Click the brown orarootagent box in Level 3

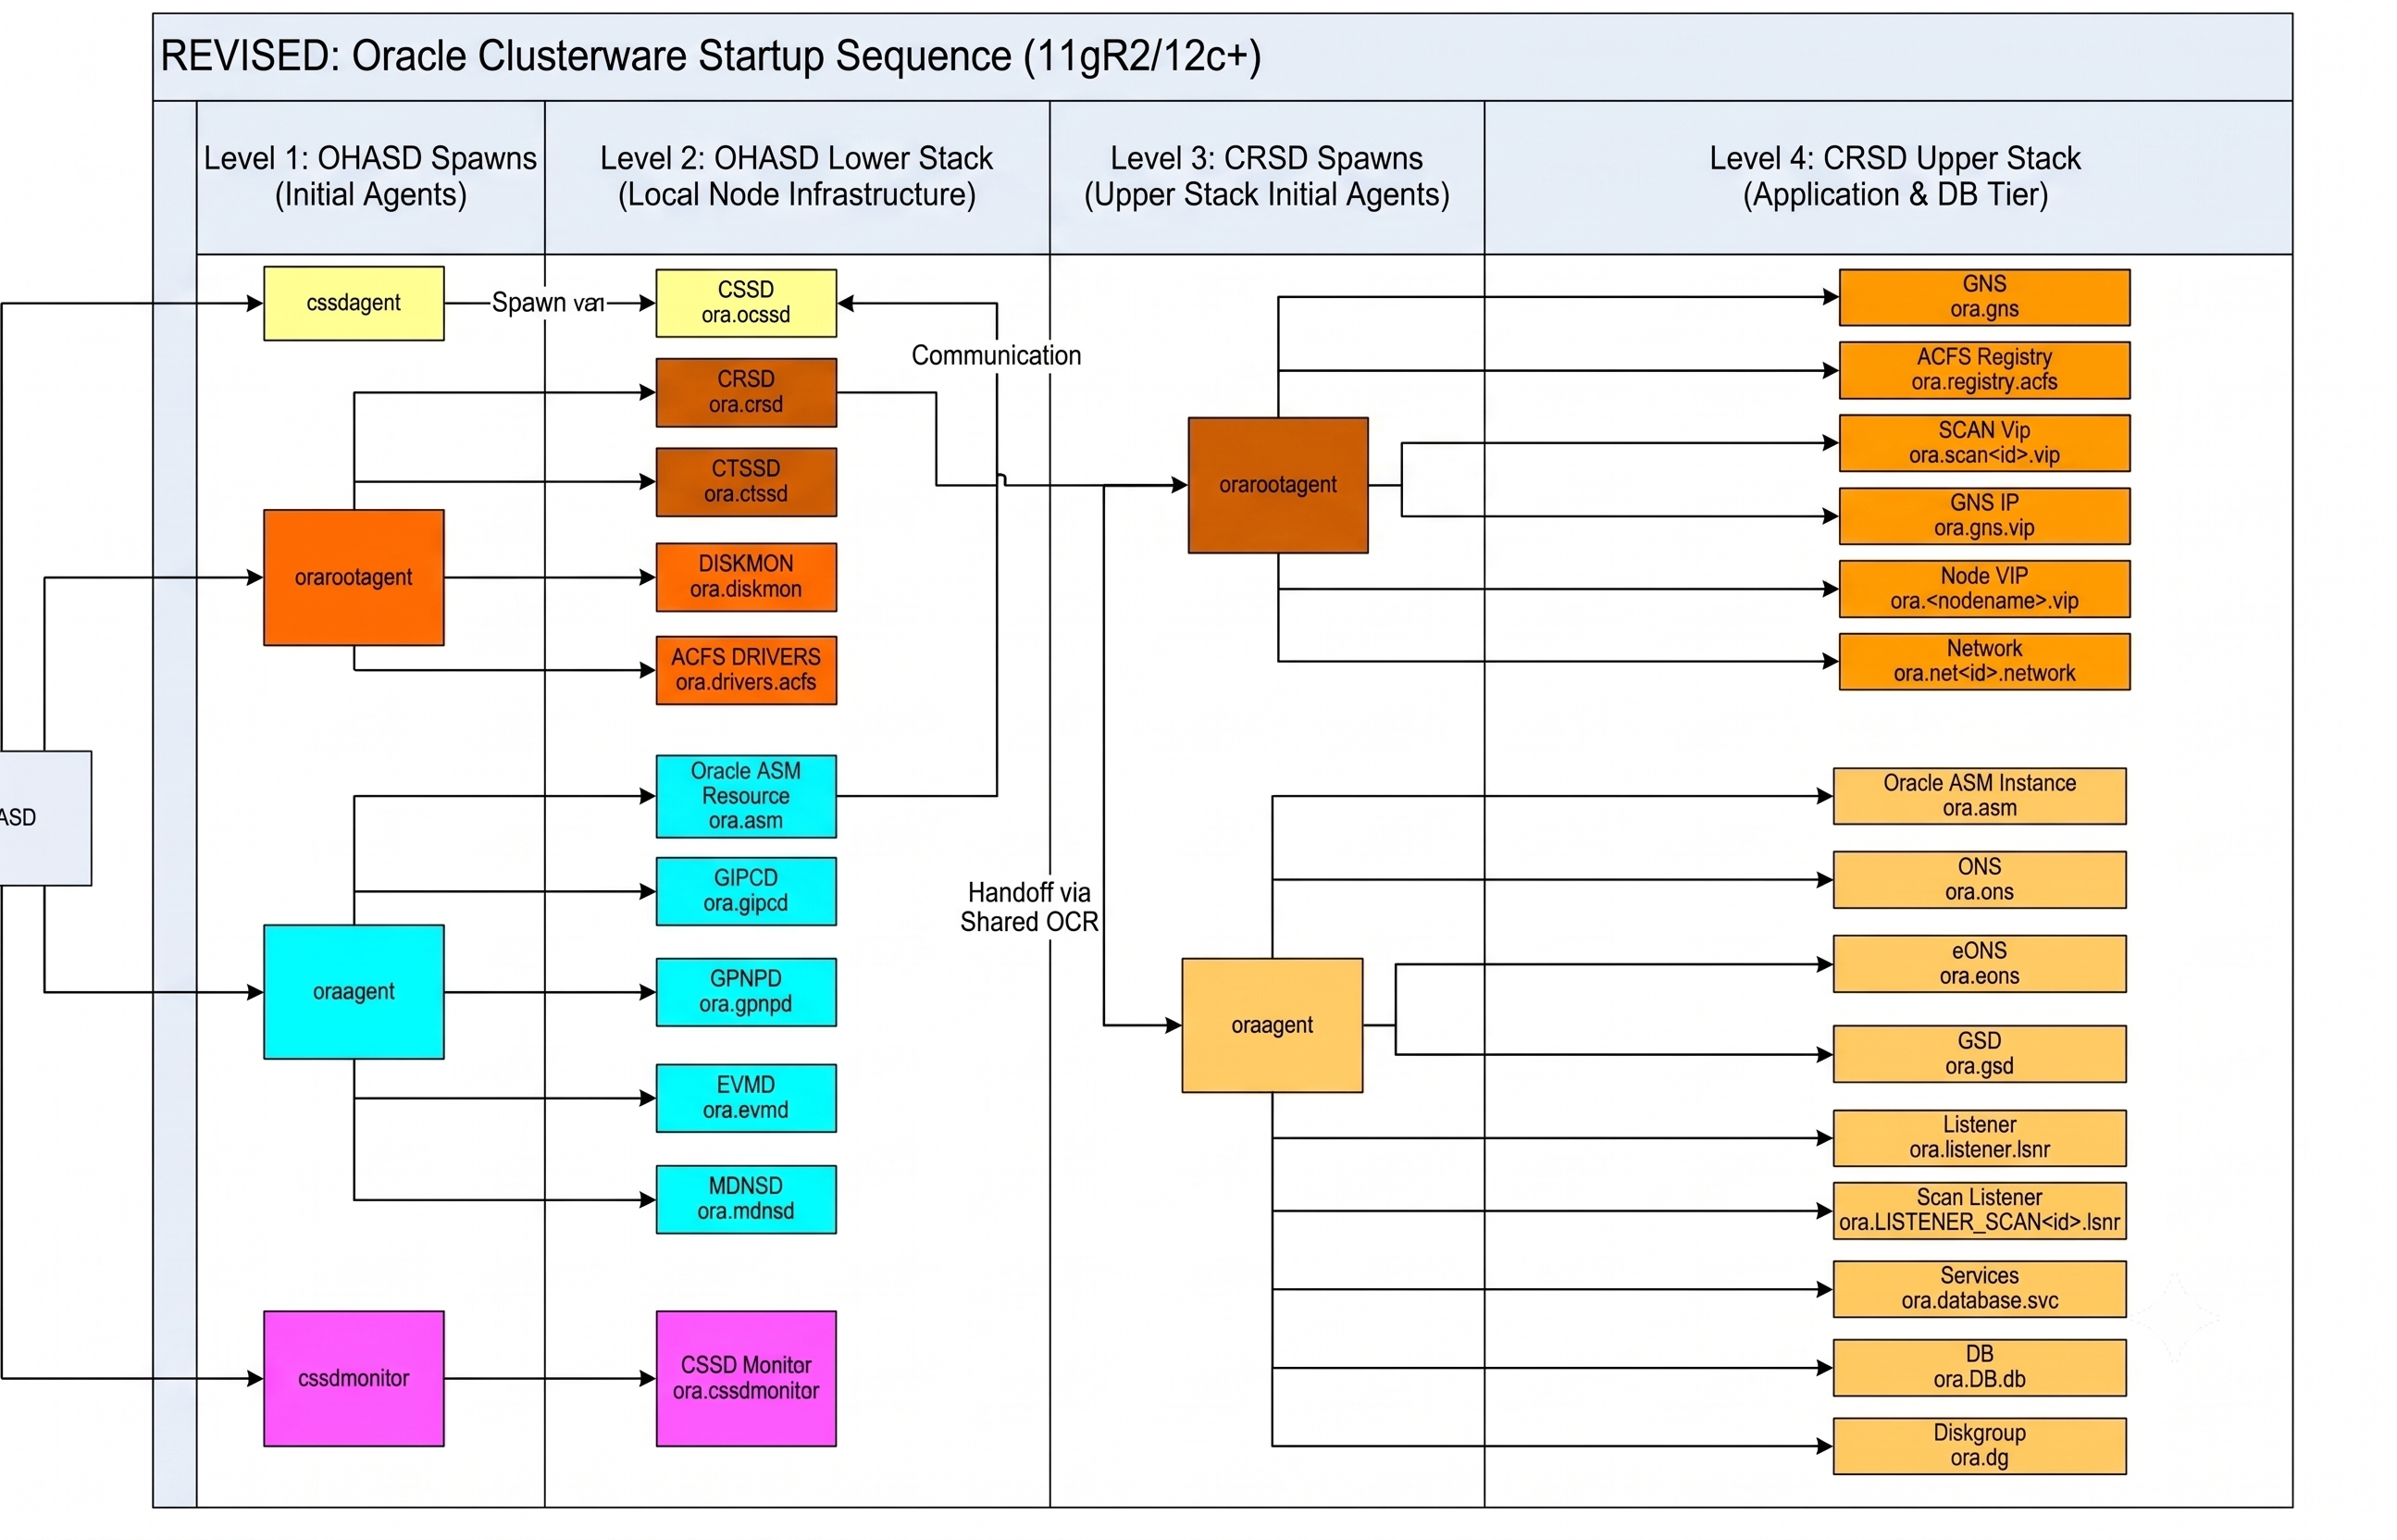[x=1278, y=485]
